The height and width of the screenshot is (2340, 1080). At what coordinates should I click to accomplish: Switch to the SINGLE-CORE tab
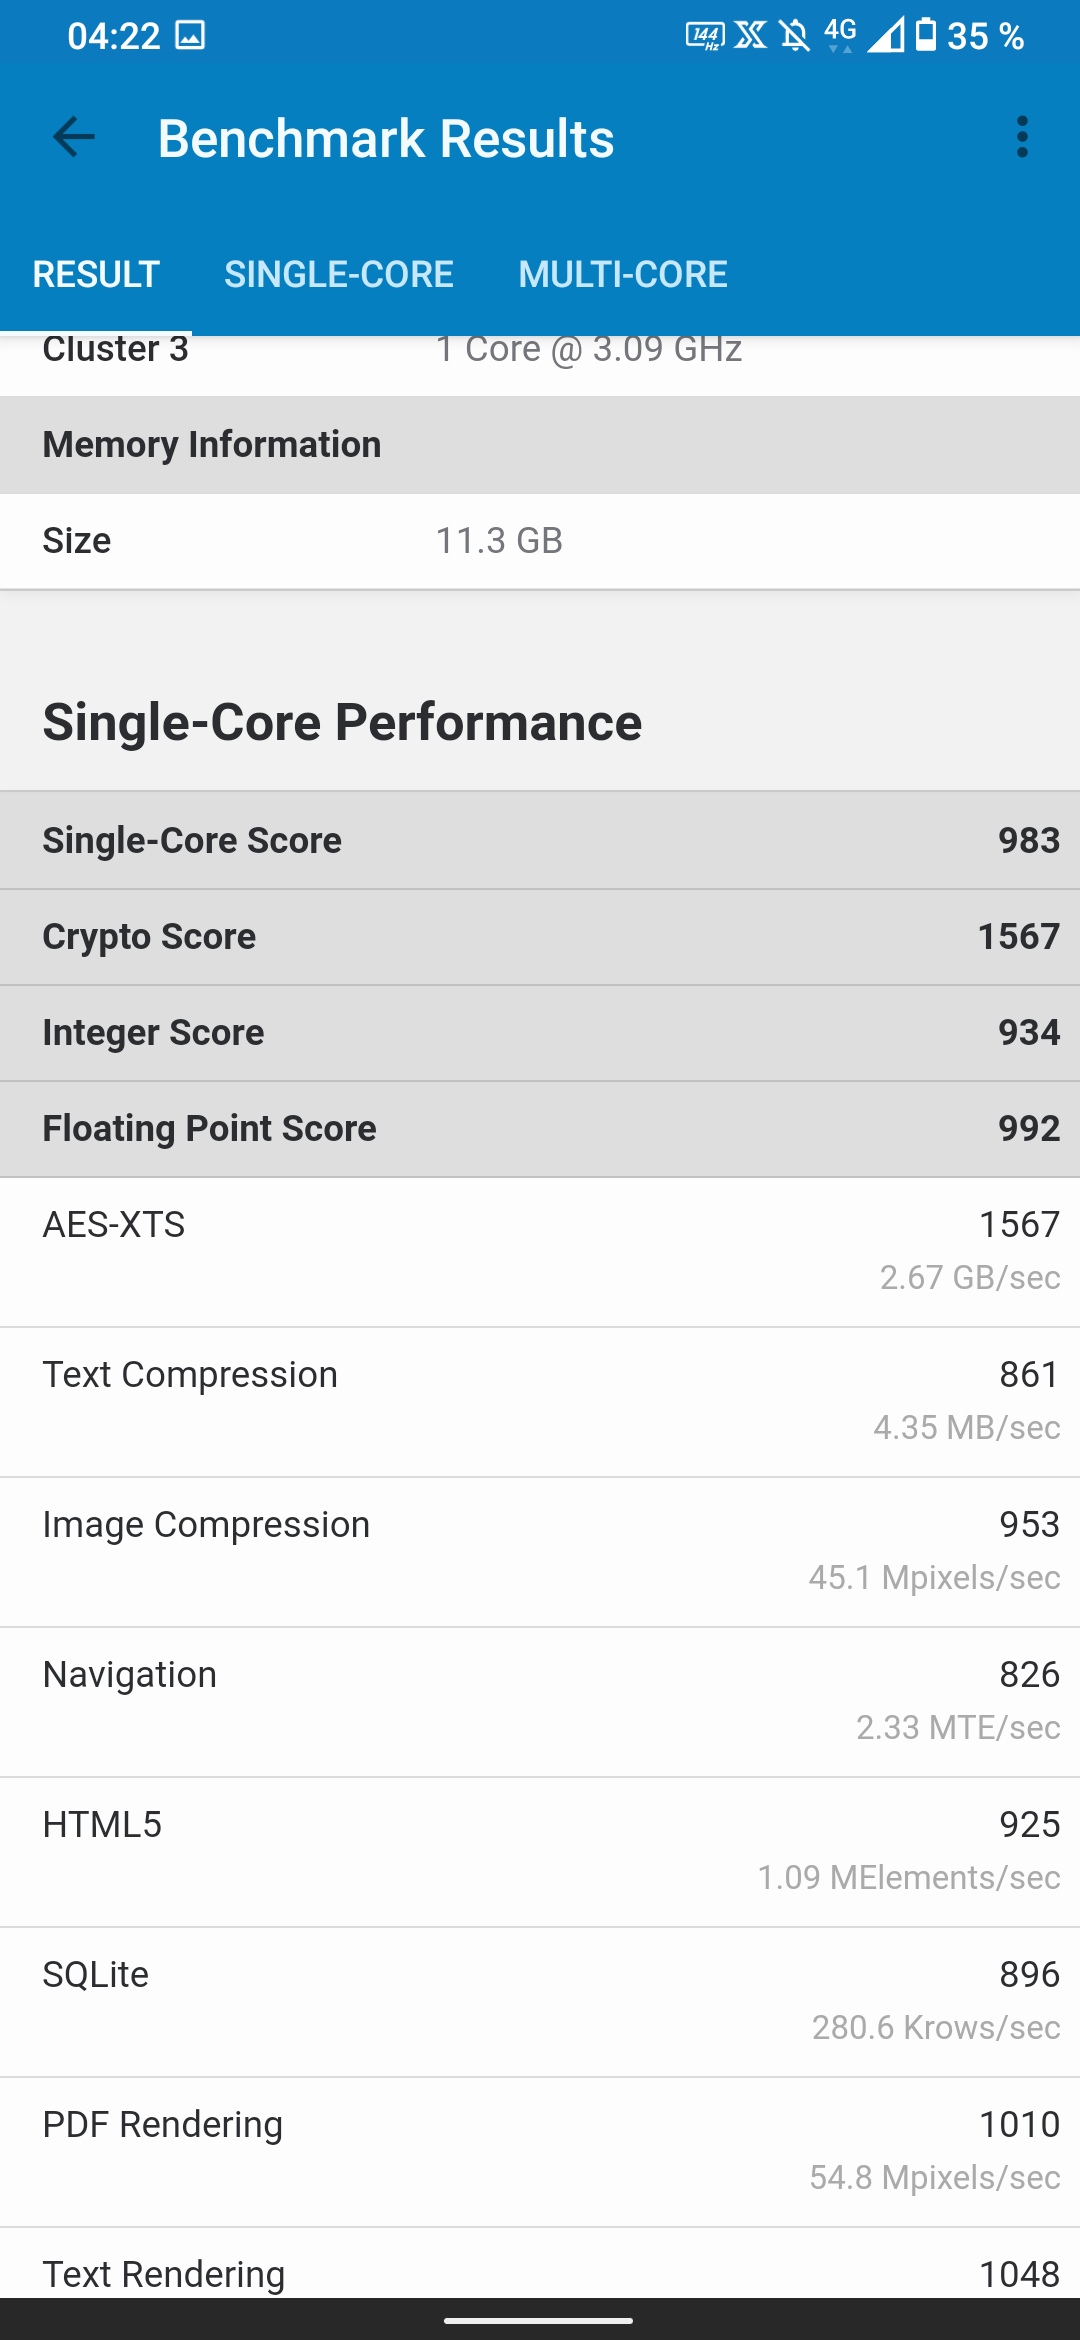(338, 274)
